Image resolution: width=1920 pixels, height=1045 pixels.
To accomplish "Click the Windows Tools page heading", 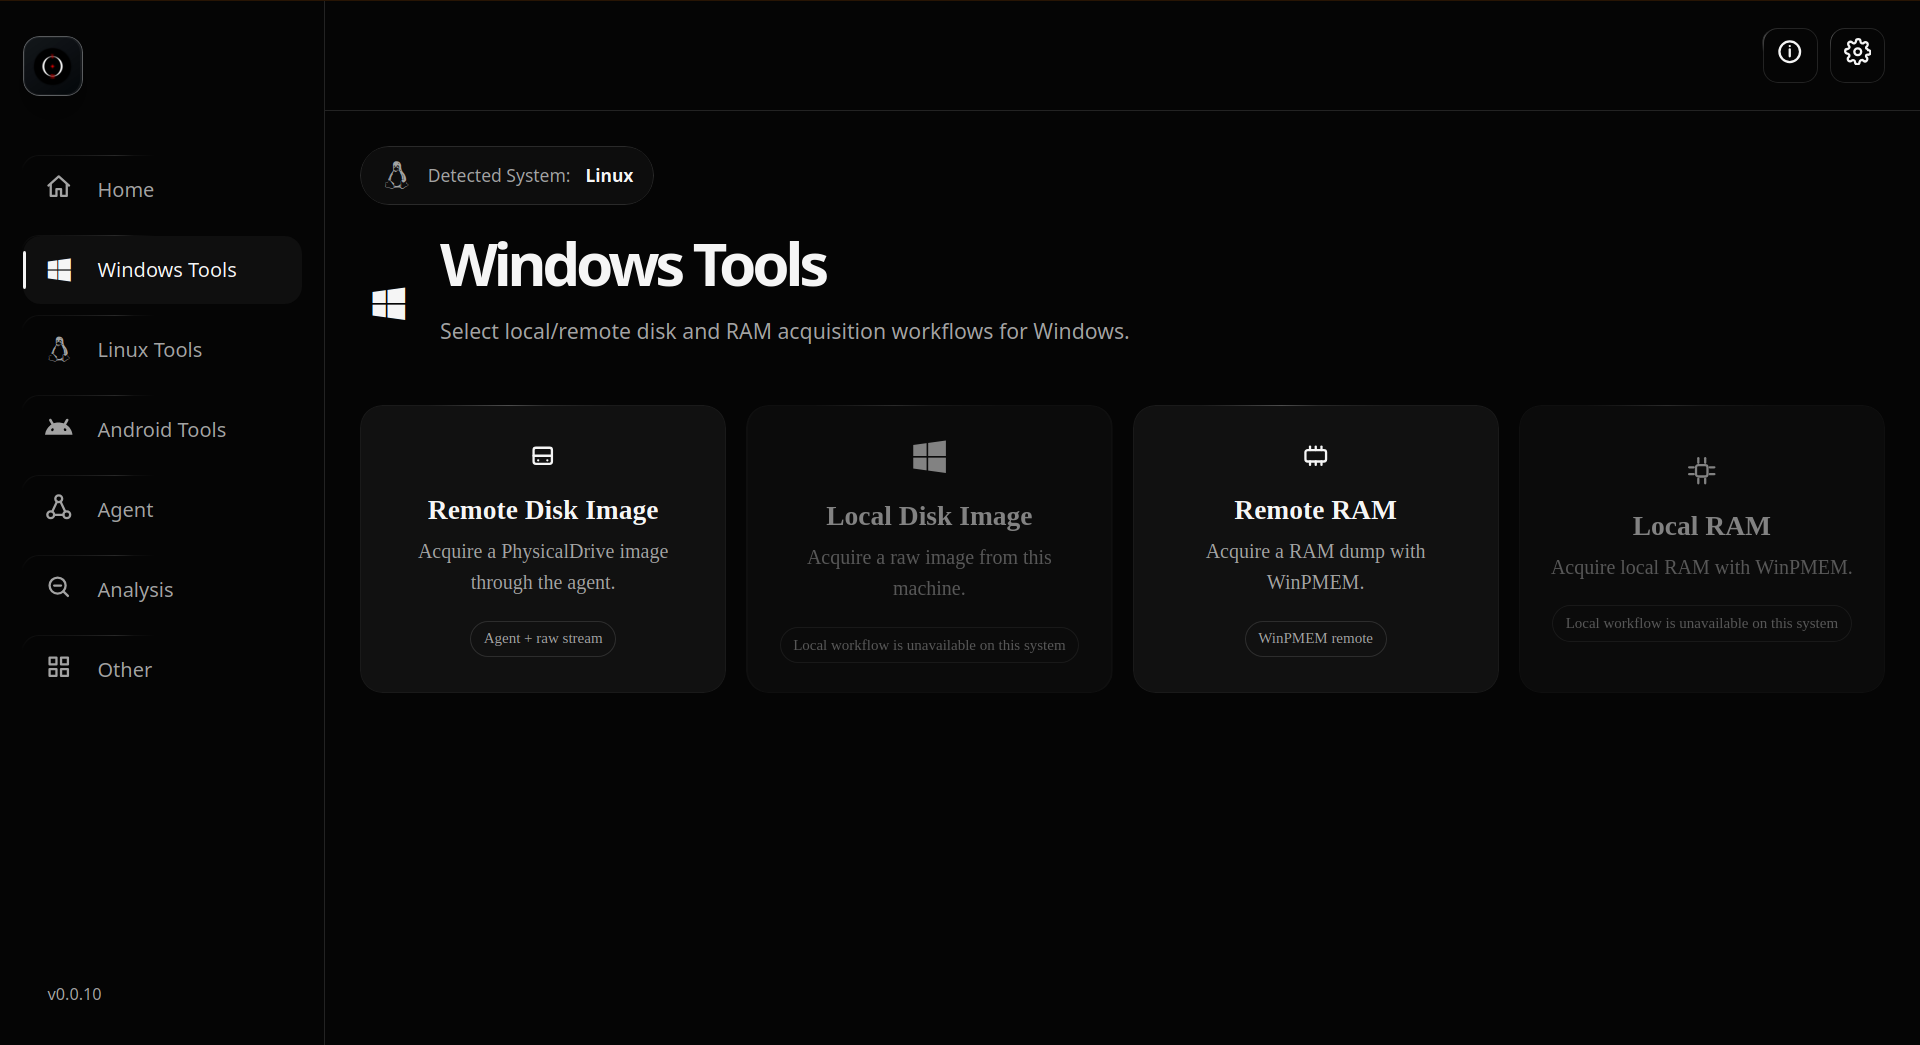I will point(633,265).
